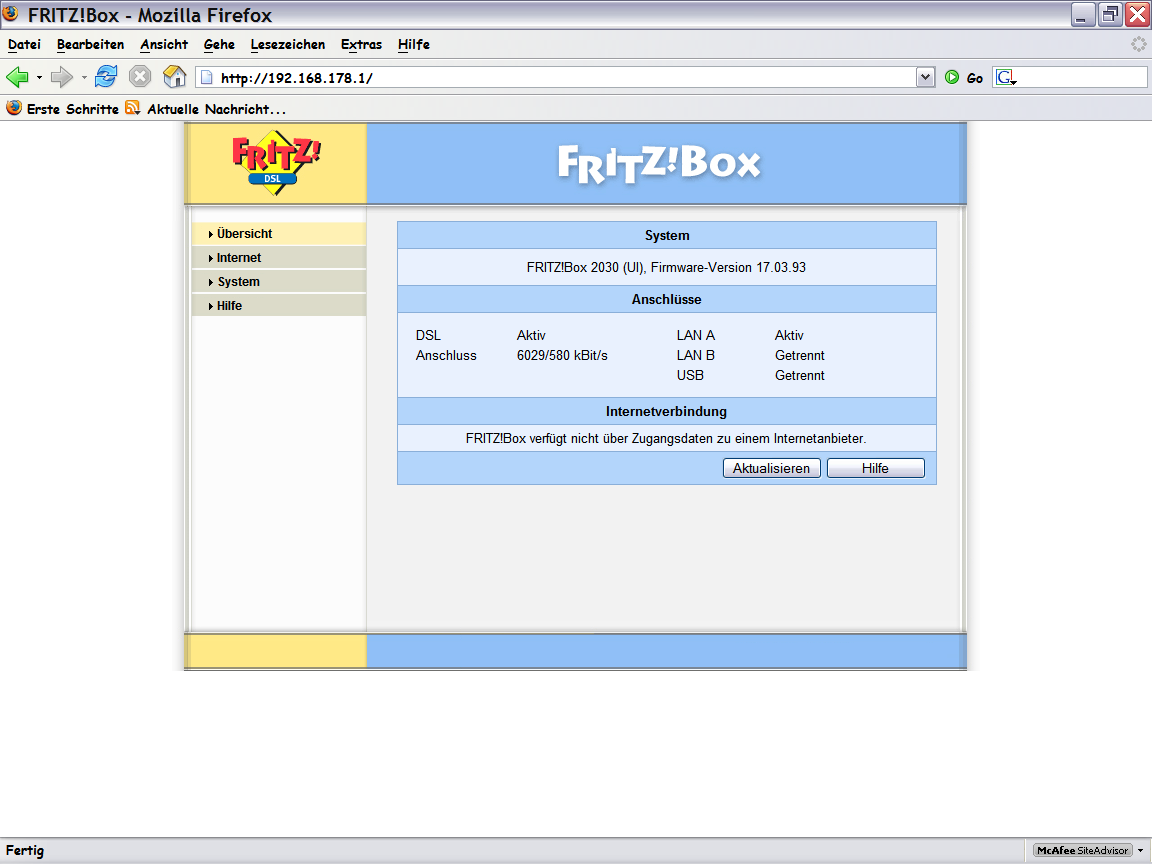Open the Forward history dropdown arrow
The width and height of the screenshot is (1152, 864).
[84, 77]
